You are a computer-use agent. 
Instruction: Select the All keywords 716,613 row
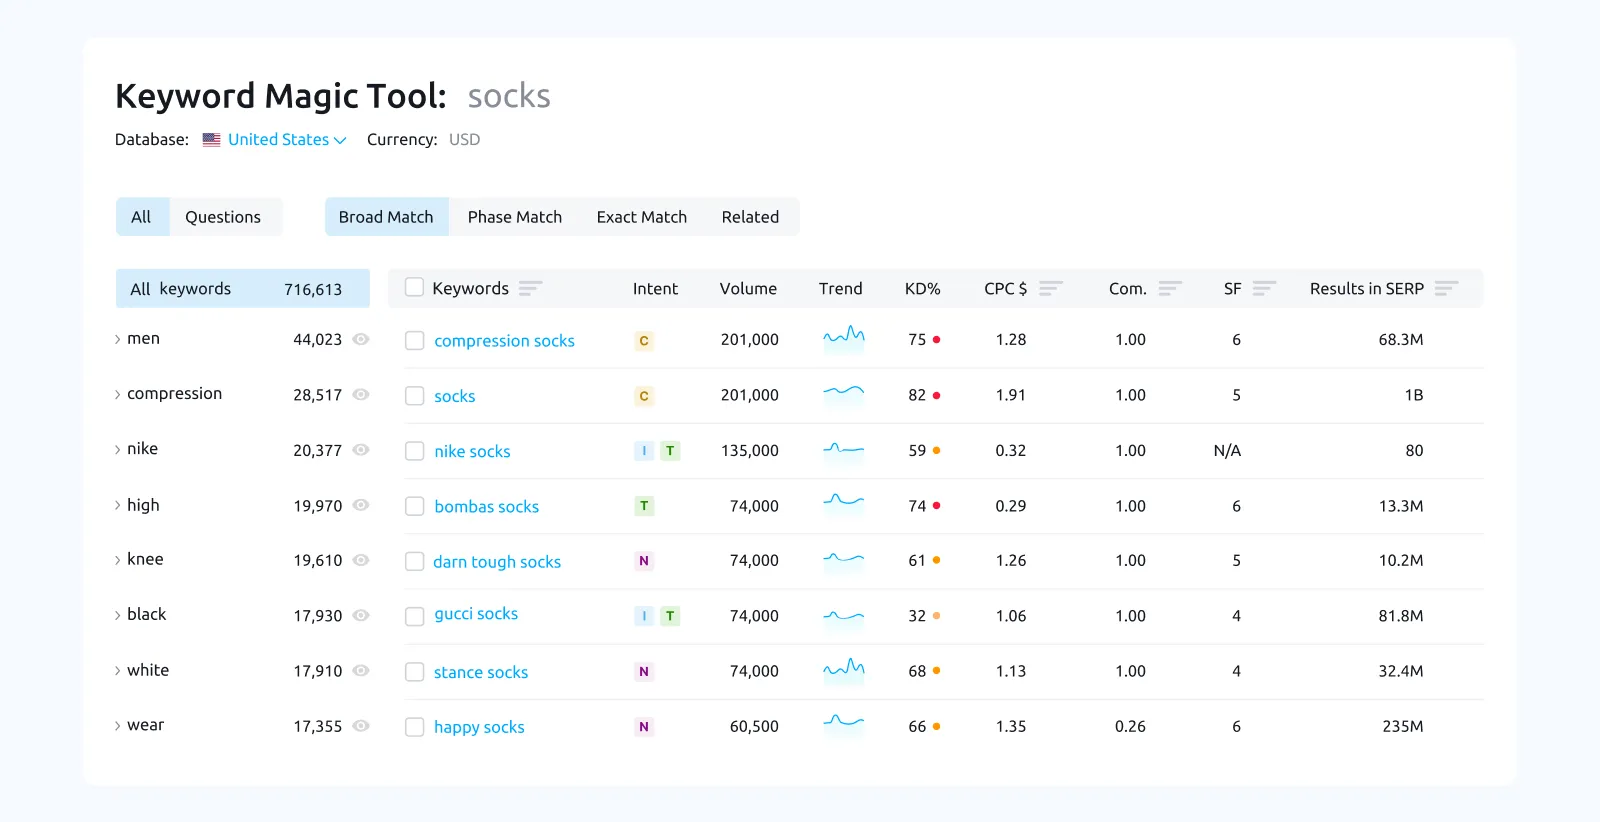pos(243,288)
